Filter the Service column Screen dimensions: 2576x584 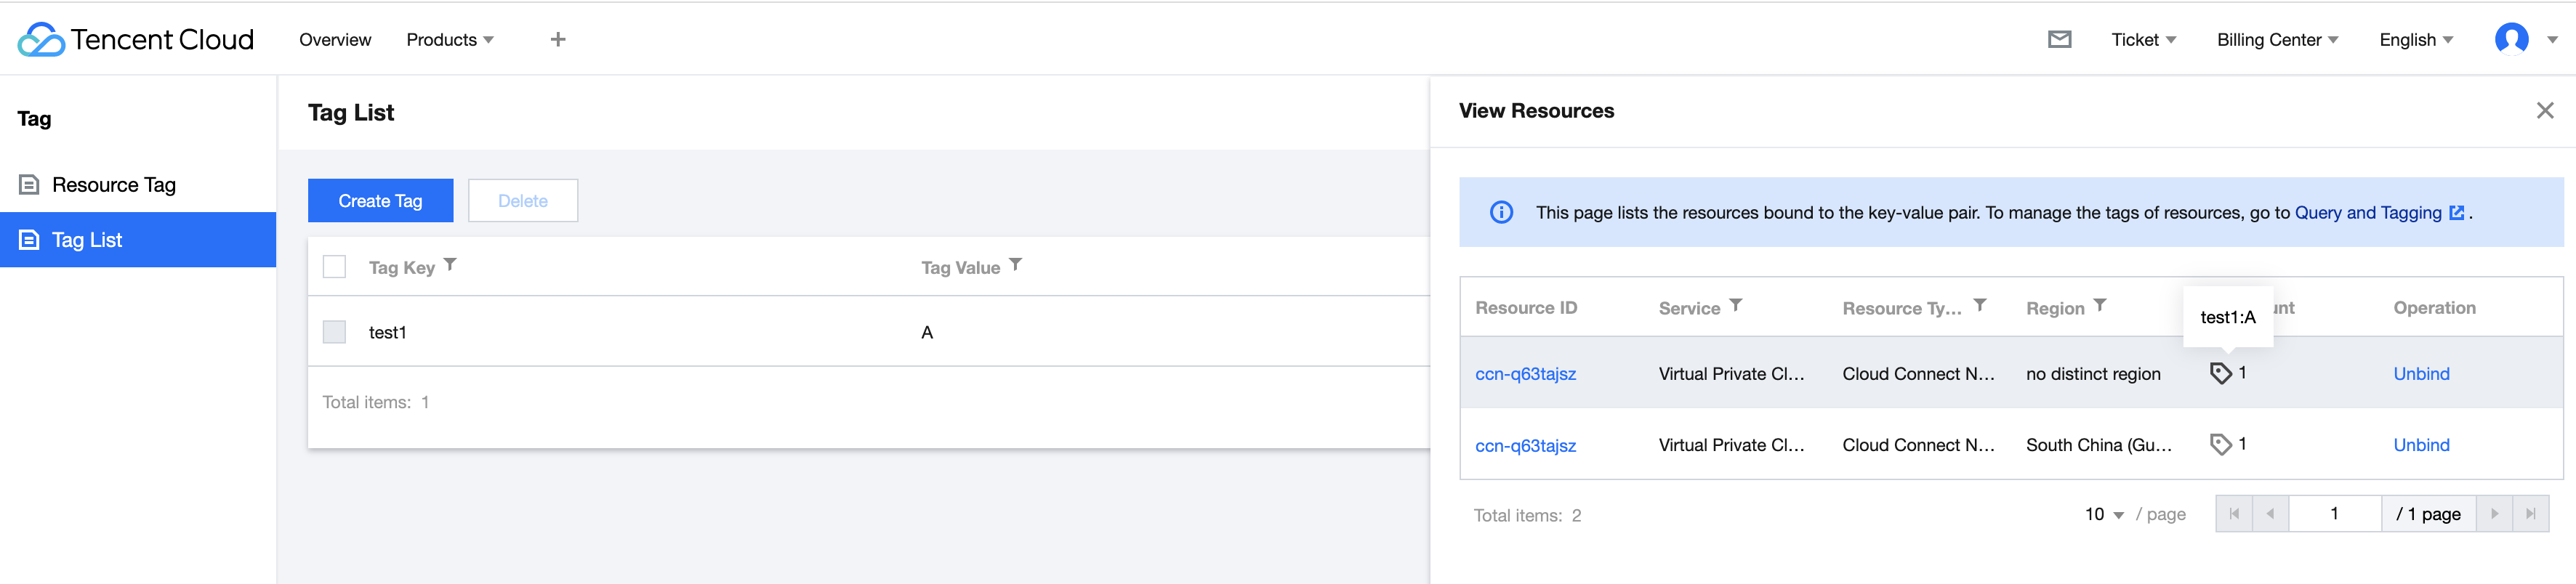point(1736,306)
